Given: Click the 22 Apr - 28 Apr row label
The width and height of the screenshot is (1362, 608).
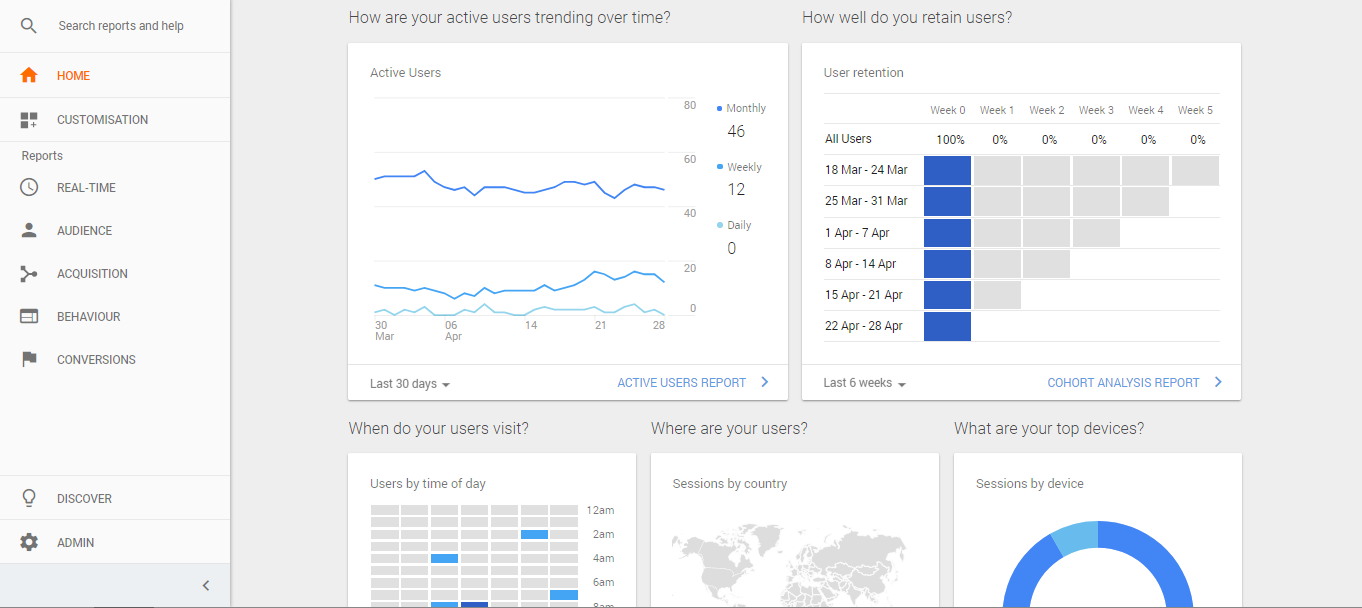Looking at the screenshot, I should tap(863, 326).
